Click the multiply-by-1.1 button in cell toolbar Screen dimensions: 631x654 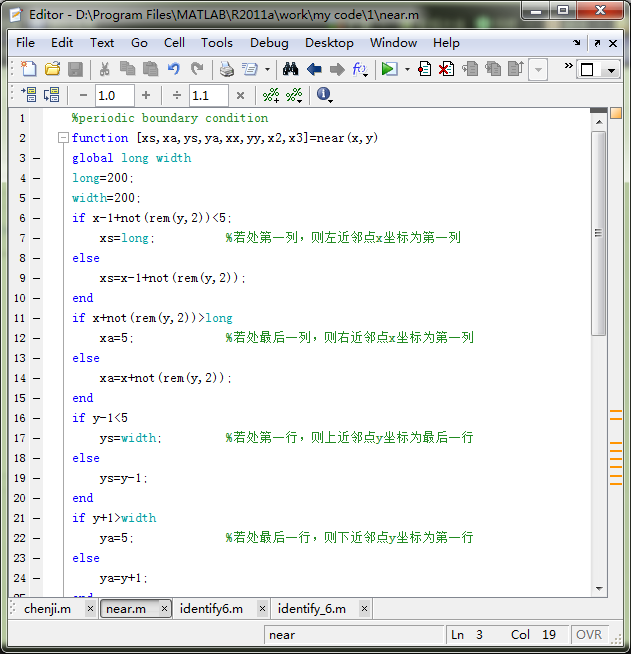[x=240, y=95]
